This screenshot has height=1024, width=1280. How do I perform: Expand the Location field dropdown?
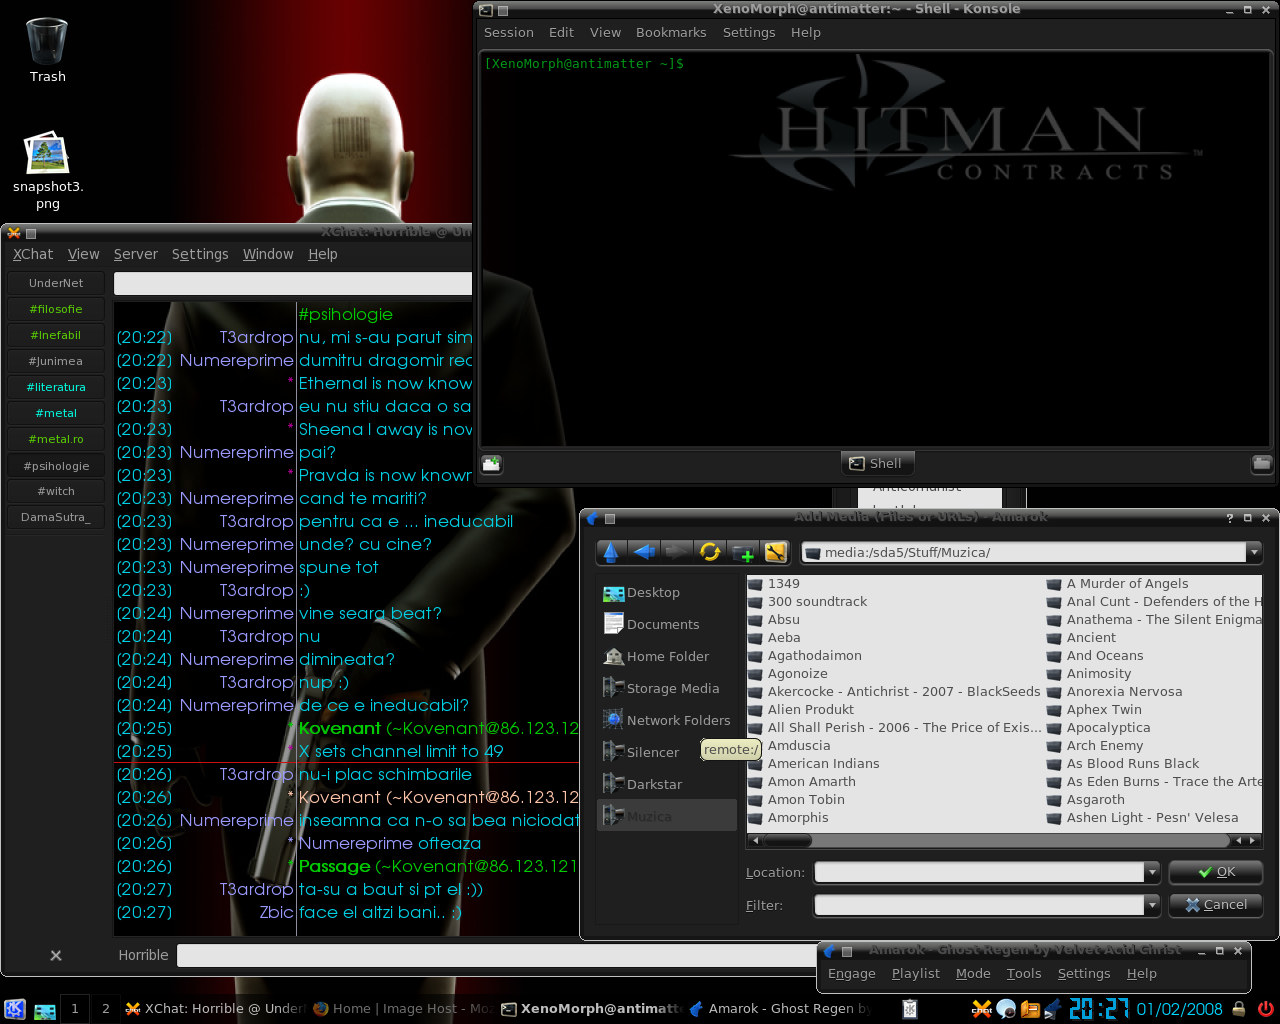[x=1152, y=872]
